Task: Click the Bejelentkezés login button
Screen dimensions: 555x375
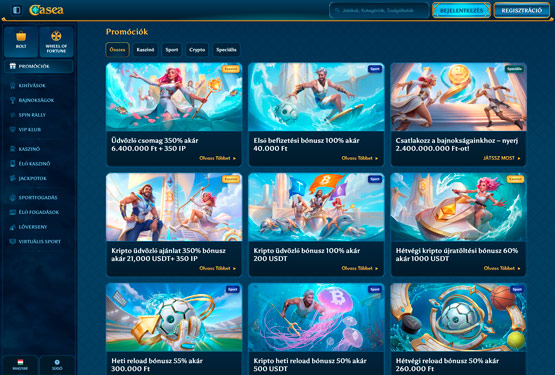Action: click(x=461, y=10)
